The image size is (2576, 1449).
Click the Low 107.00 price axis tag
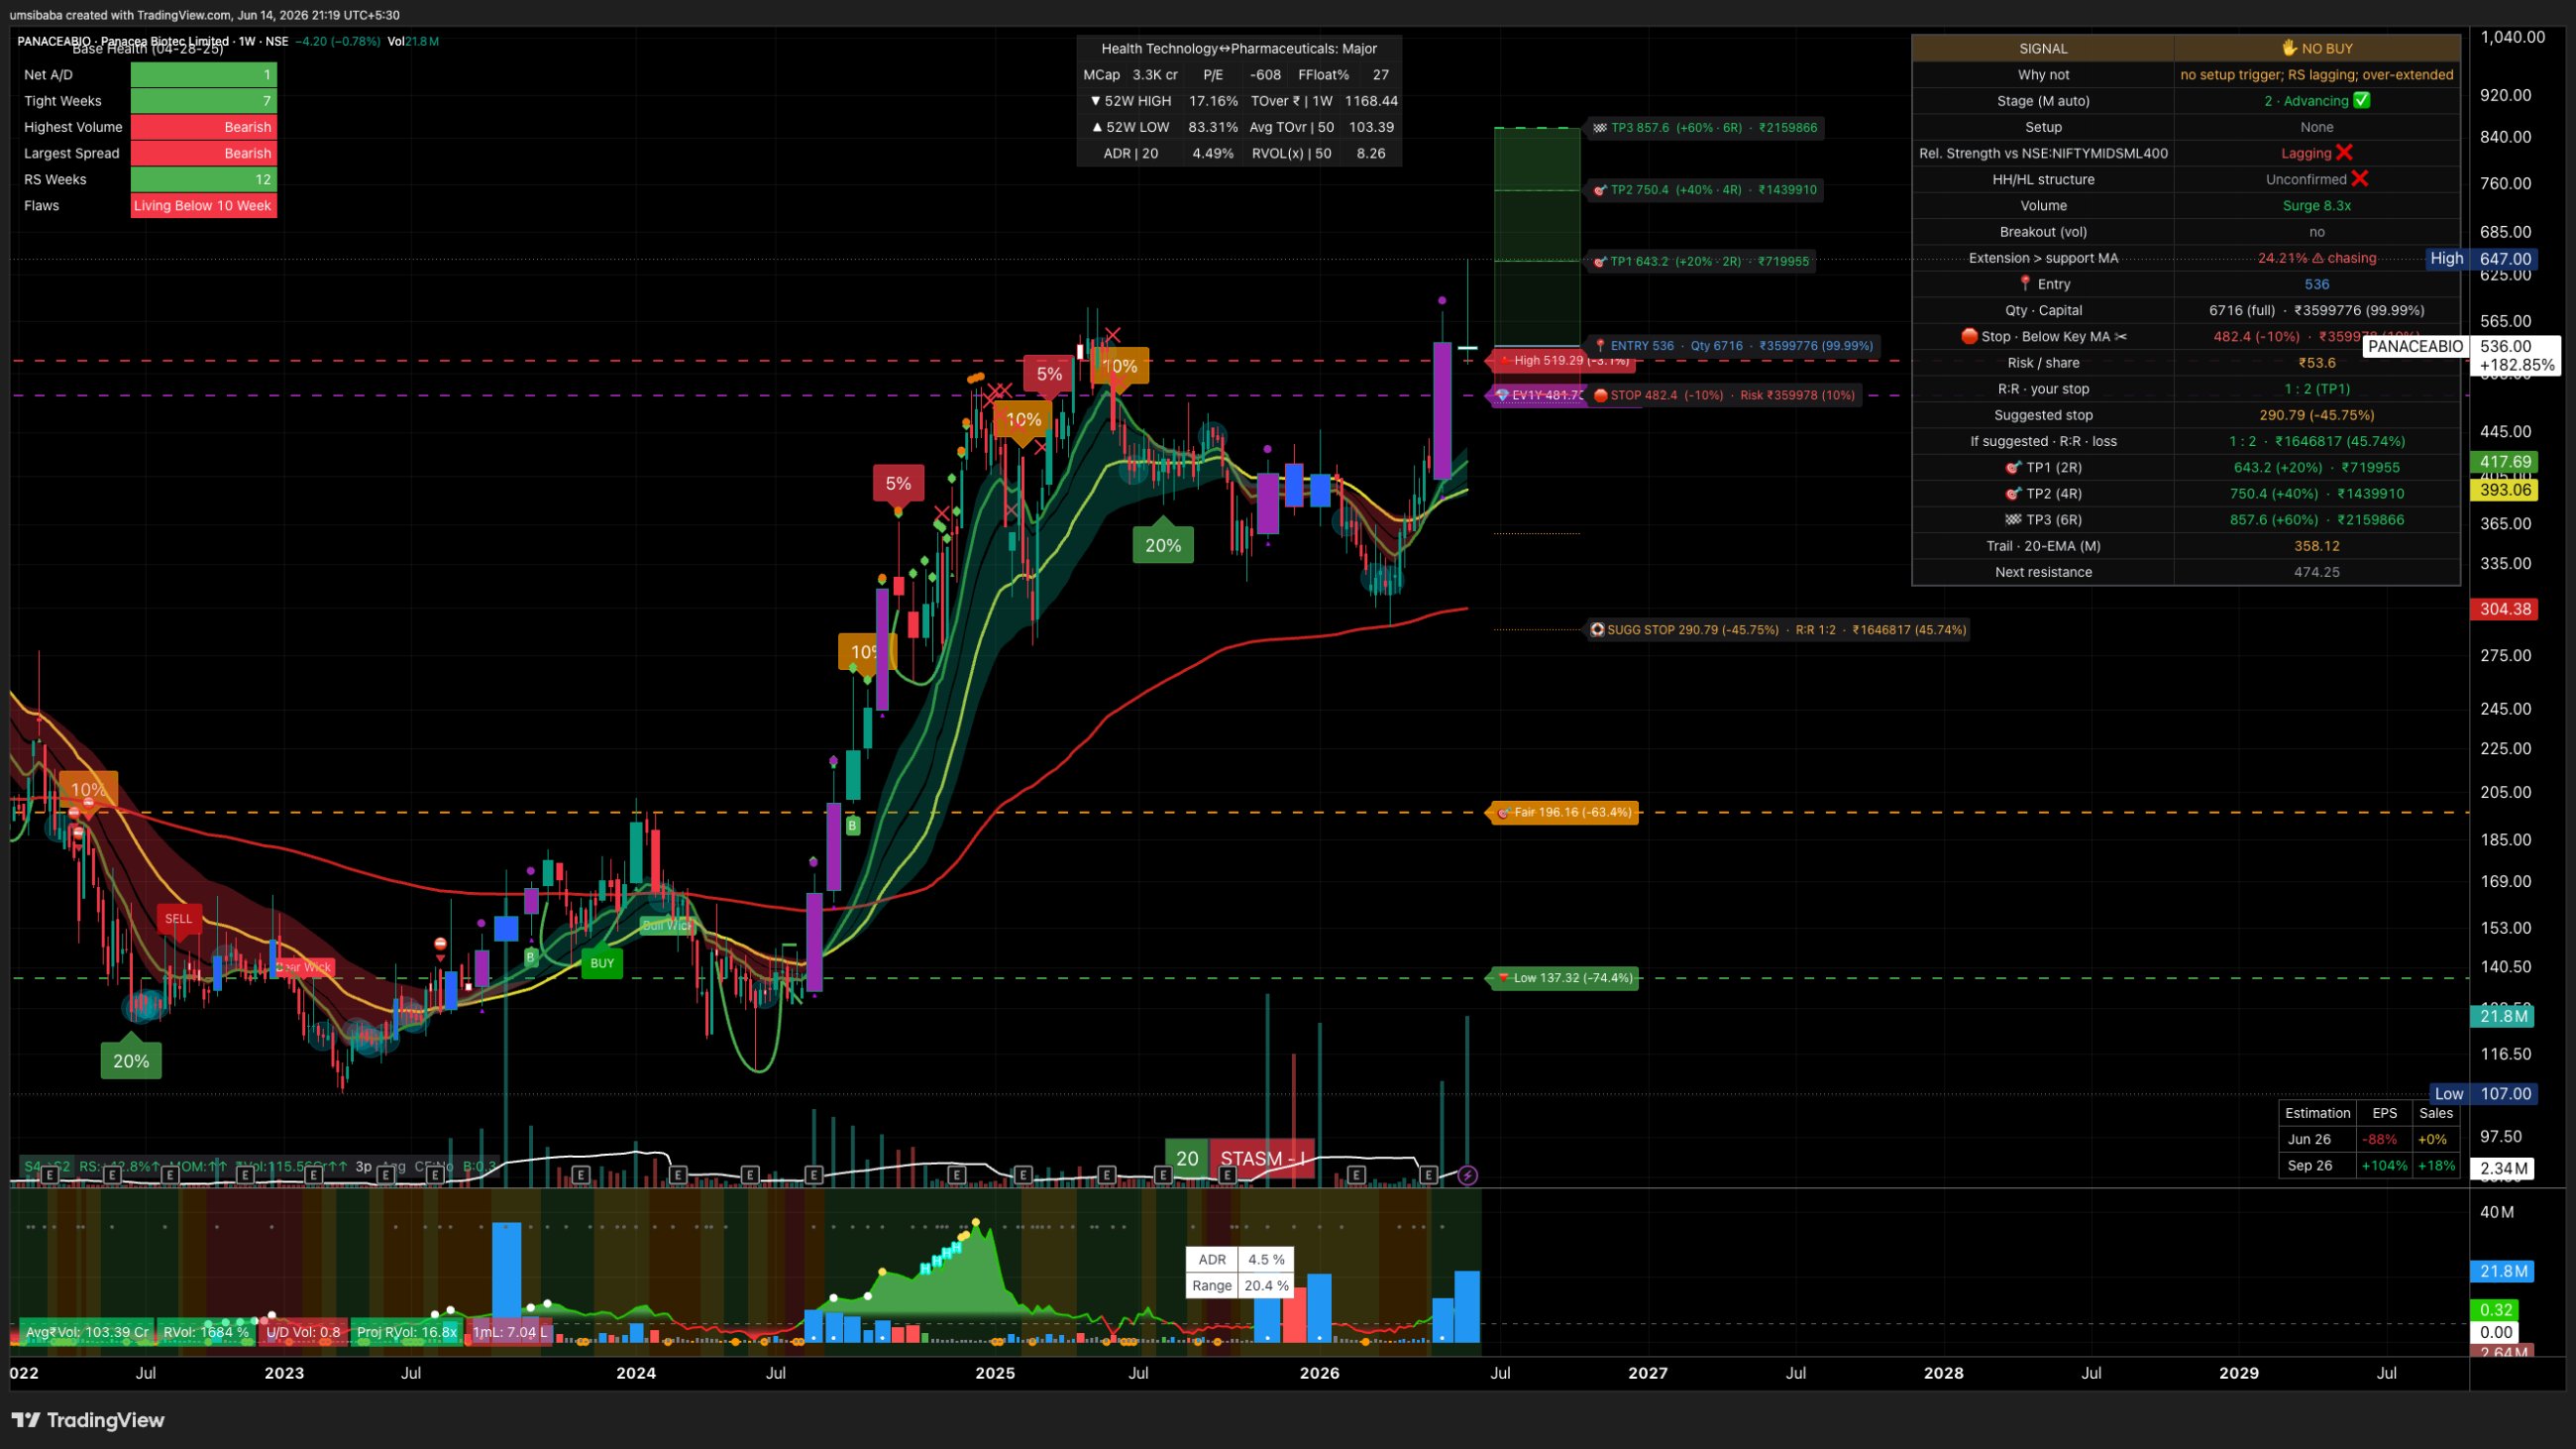(x=2483, y=1094)
